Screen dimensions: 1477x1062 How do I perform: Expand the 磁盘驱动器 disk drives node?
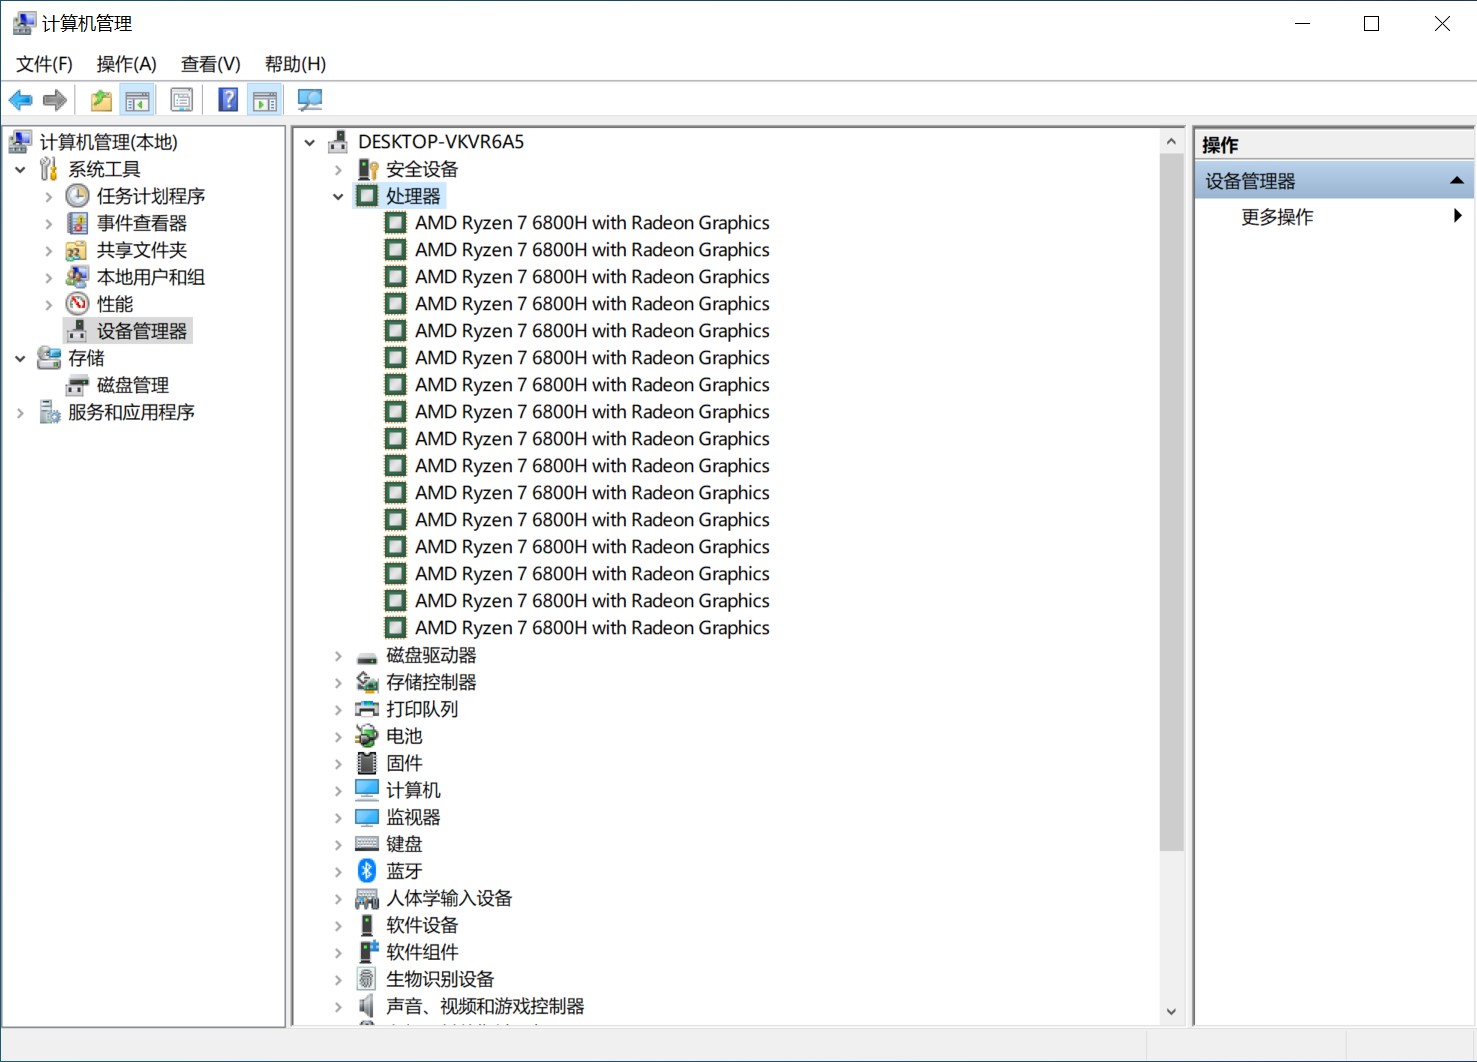tap(338, 656)
